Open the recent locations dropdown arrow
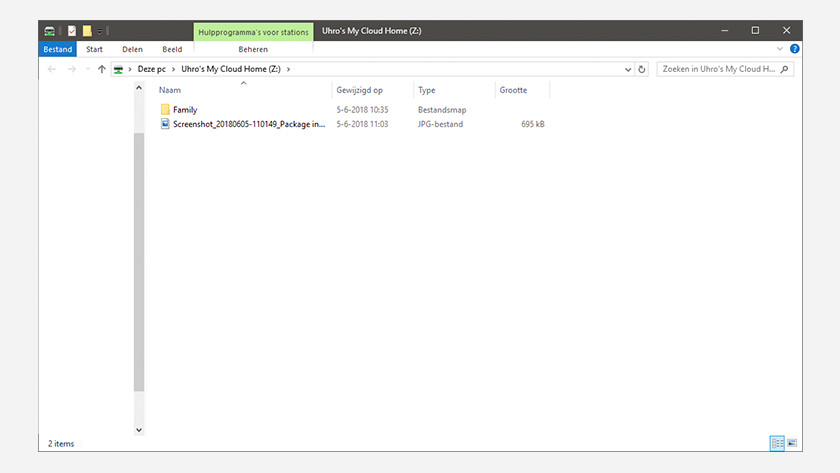This screenshot has width=840, height=473. pos(86,70)
